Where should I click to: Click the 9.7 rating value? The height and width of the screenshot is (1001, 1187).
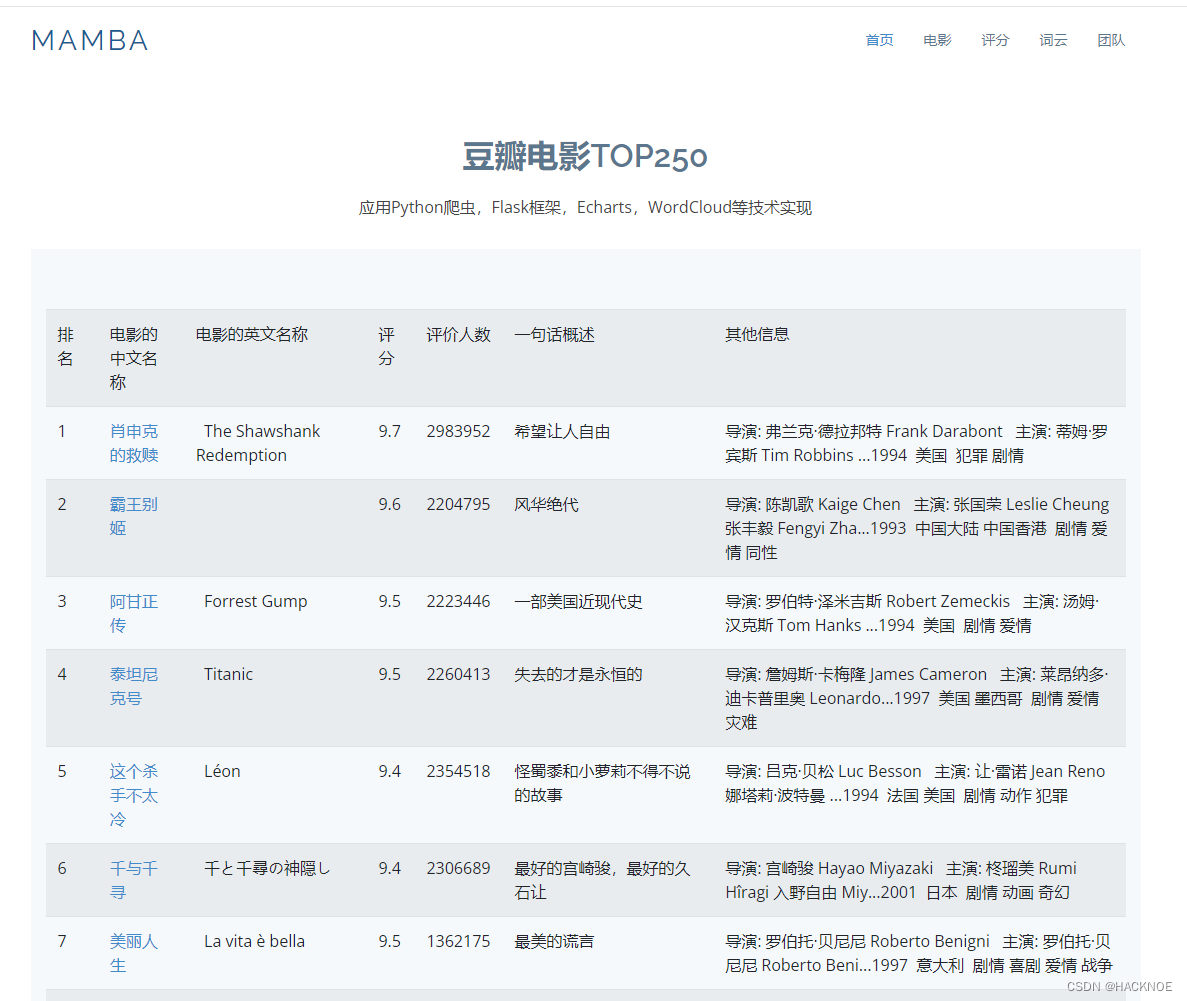(390, 431)
